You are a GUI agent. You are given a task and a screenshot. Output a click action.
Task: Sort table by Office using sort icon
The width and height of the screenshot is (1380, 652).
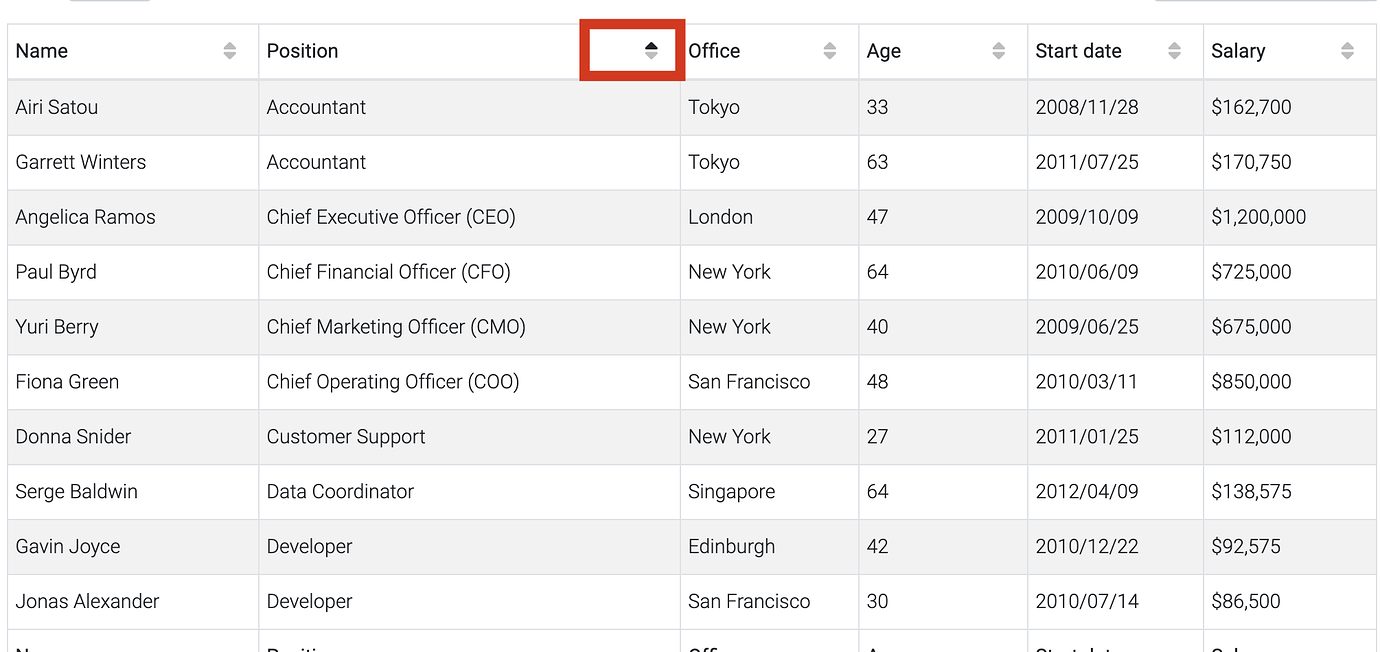(829, 51)
